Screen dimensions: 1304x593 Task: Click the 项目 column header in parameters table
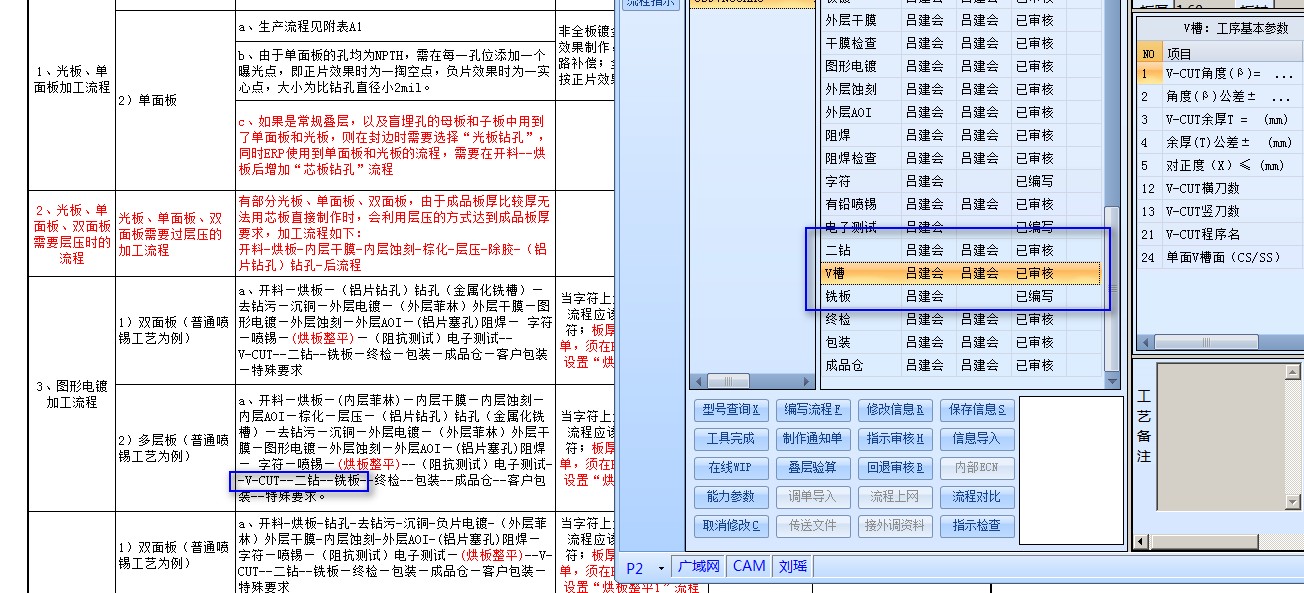coord(1232,54)
